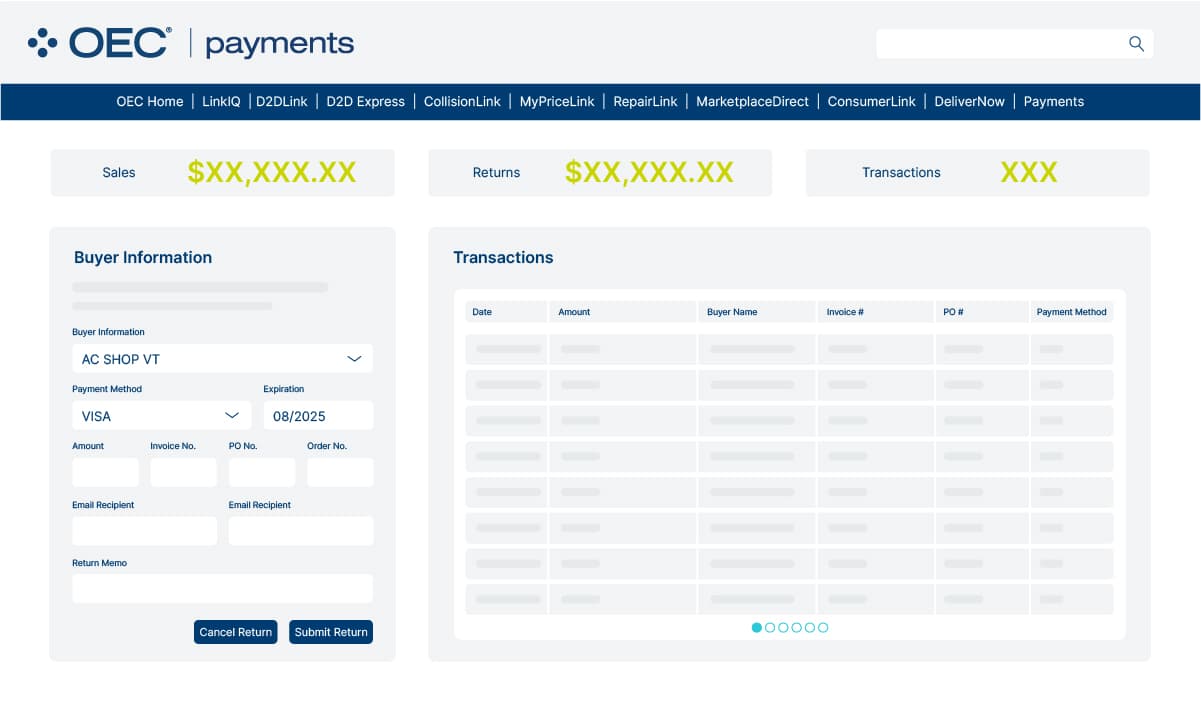
Task: Focus the top search field
Action: point(1014,43)
